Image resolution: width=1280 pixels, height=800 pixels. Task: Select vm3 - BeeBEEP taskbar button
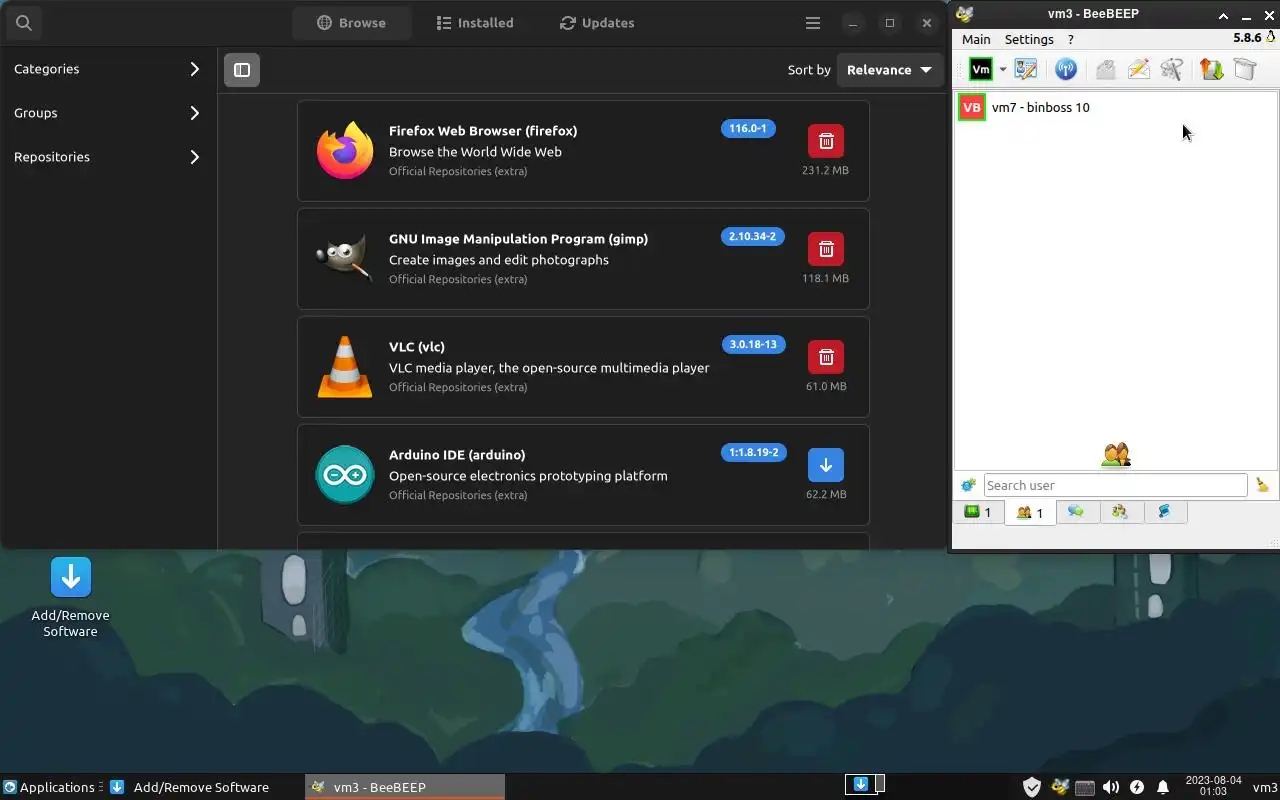(x=405, y=787)
